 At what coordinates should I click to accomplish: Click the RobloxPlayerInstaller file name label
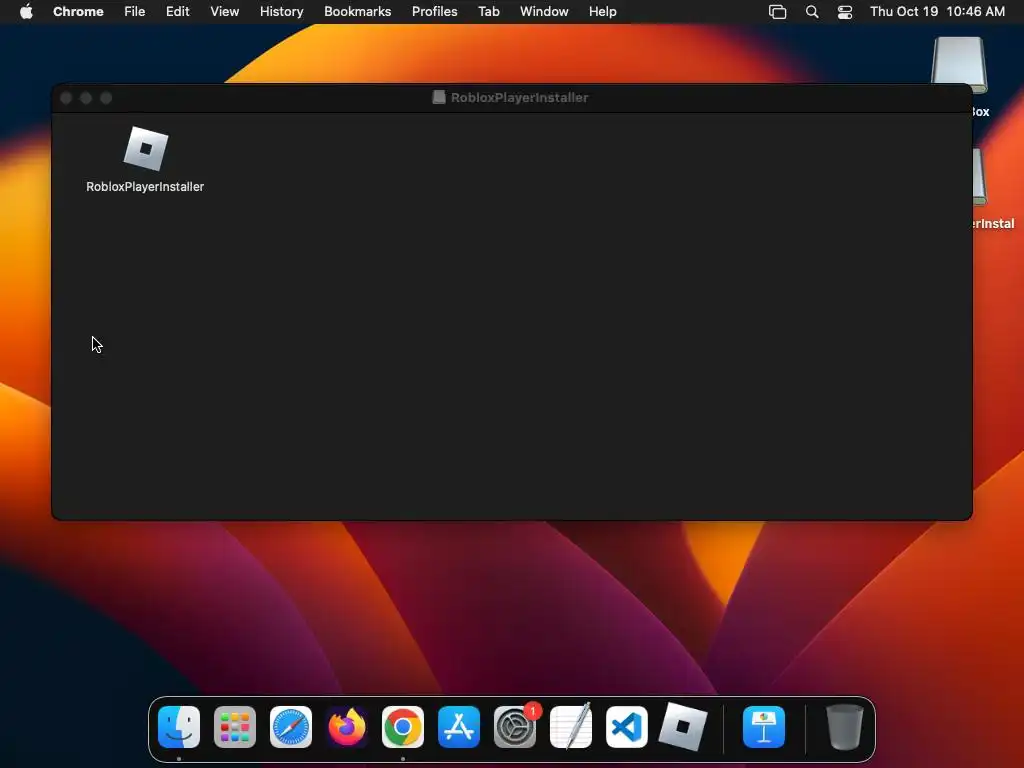coord(145,187)
